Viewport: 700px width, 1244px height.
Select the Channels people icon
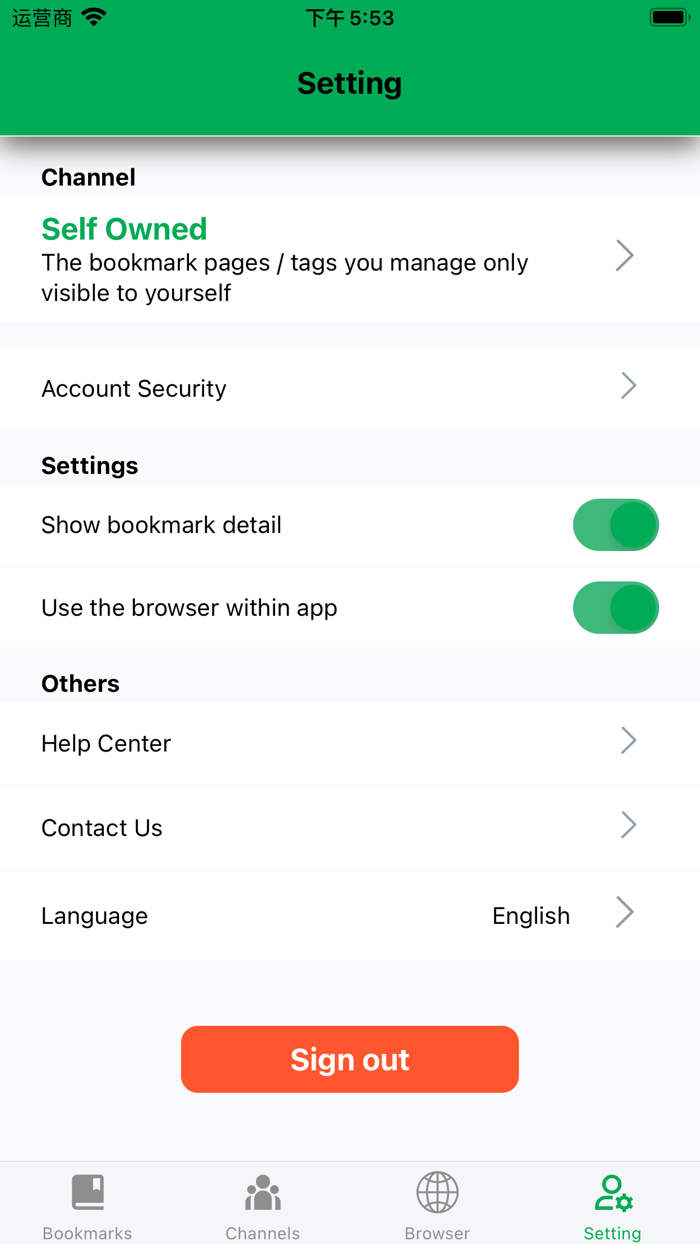pyautogui.click(x=262, y=1192)
